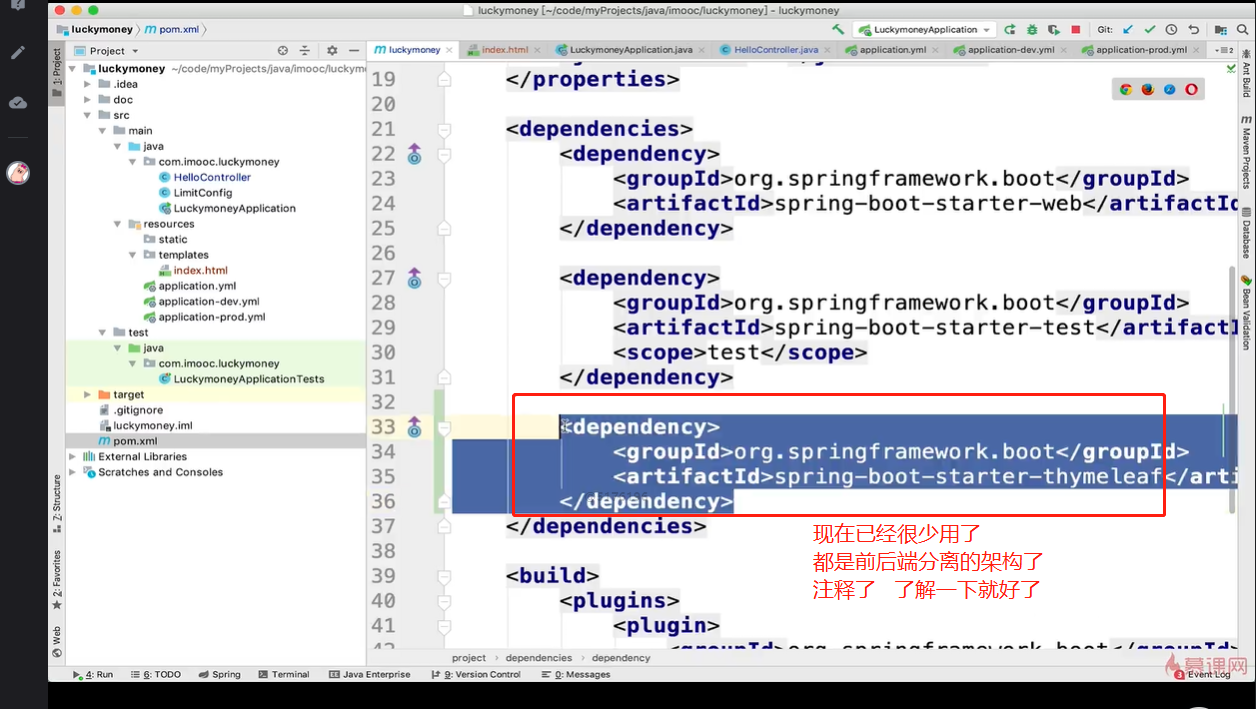1256x709 pixels.
Task: Open the Project Structure toolbar icon
Action: point(1221,30)
